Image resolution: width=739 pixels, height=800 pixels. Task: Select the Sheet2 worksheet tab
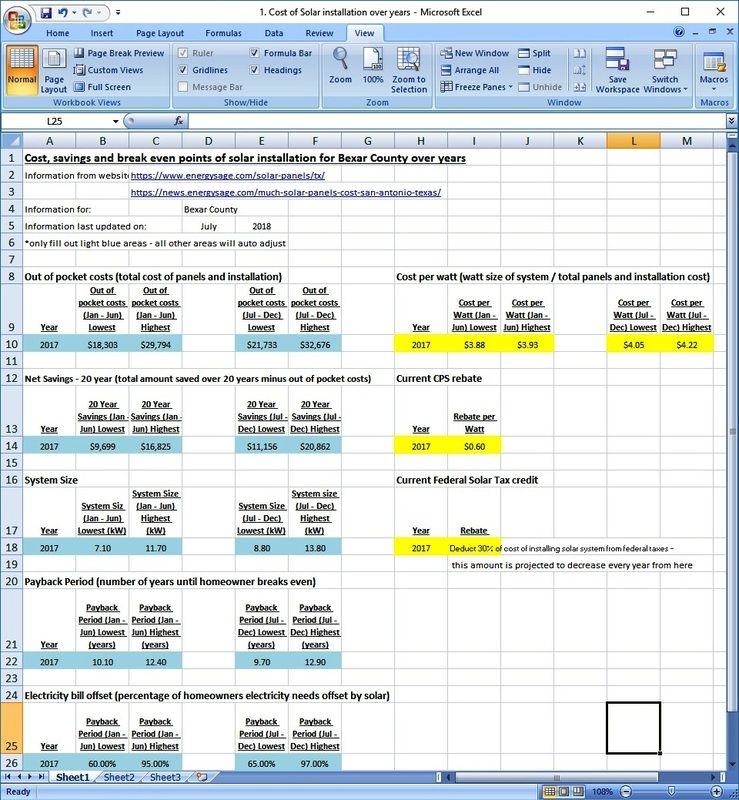point(118,777)
